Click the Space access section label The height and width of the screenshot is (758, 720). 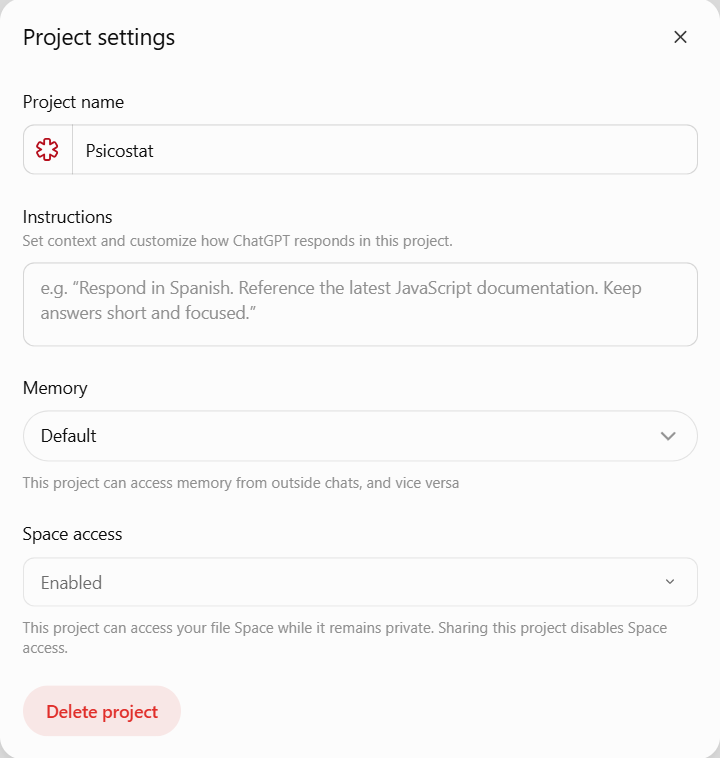73,534
